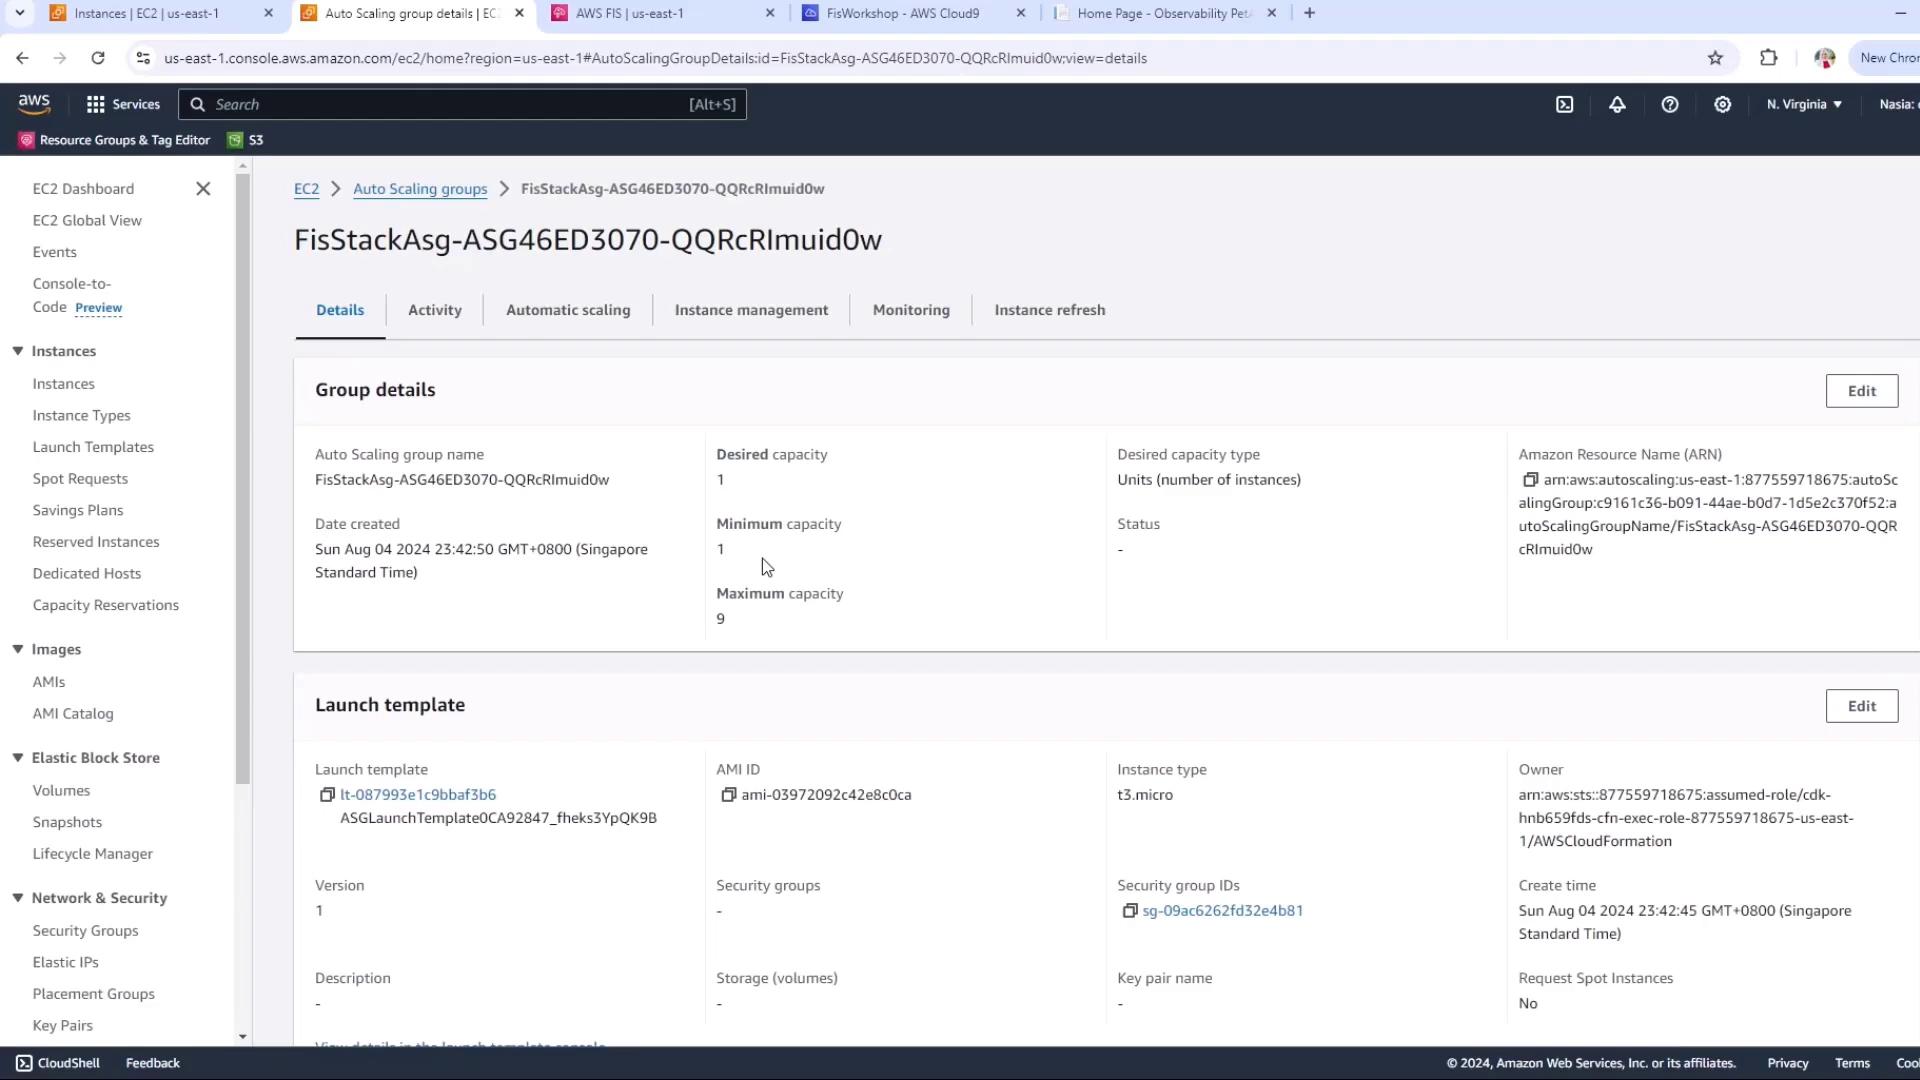Copy the AMI ID value
This screenshot has width=1920, height=1080.
(728, 795)
